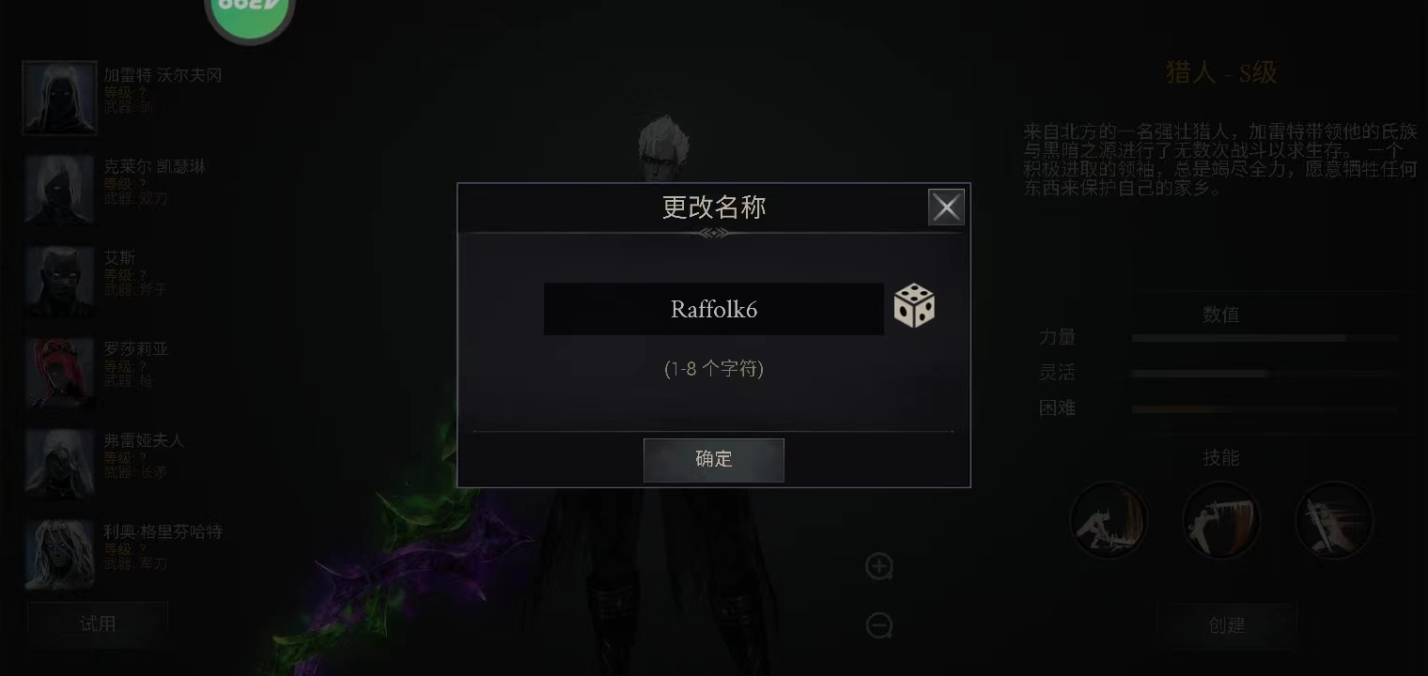This screenshot has width=1428, height=676.
Task: Close the 更改名称 dialog with X
Action: (946, 207)
